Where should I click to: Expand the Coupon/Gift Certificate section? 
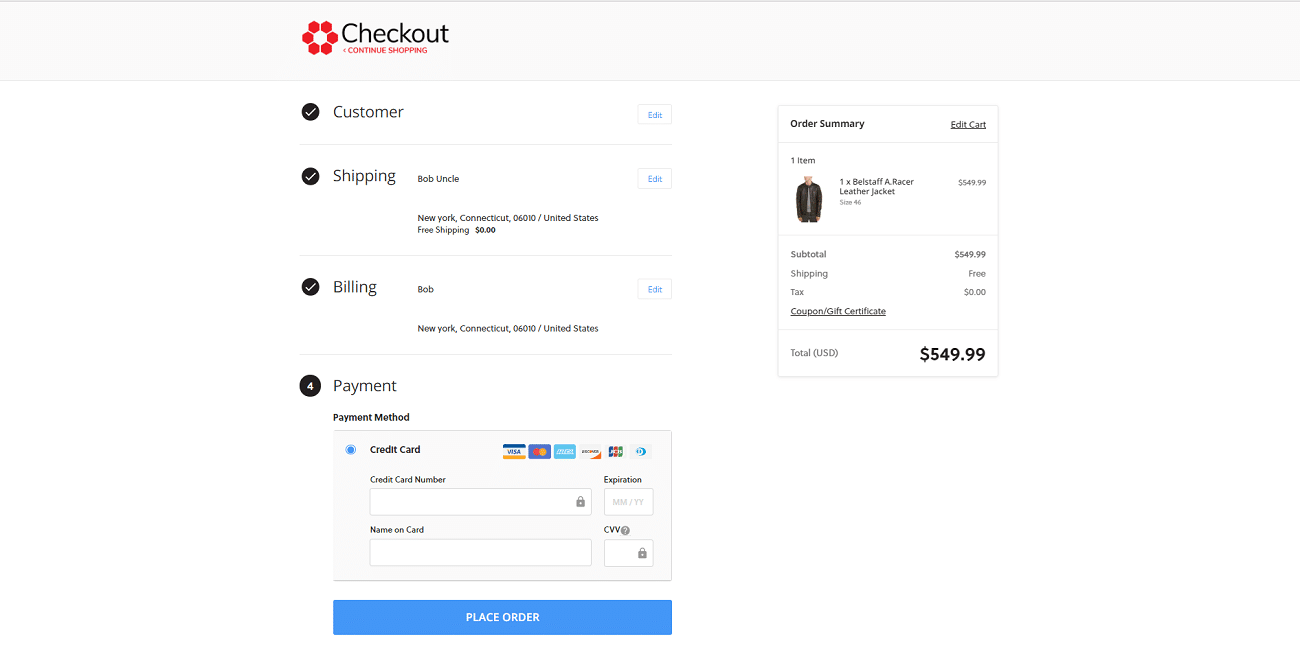pos(838,311)
